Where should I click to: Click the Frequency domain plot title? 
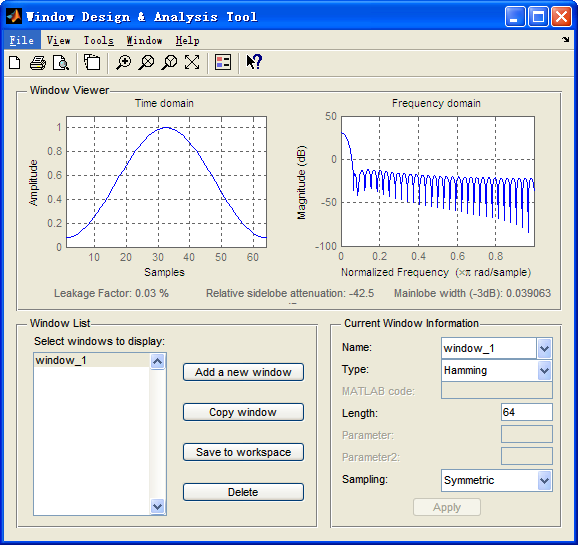[436, 103]
